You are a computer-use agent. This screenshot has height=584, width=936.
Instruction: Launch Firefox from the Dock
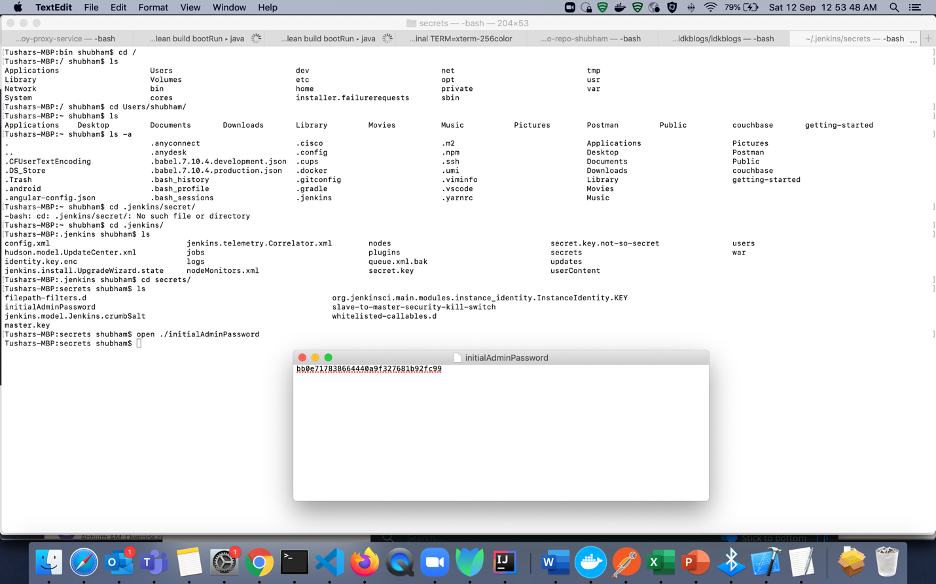[x=365, y=562]
